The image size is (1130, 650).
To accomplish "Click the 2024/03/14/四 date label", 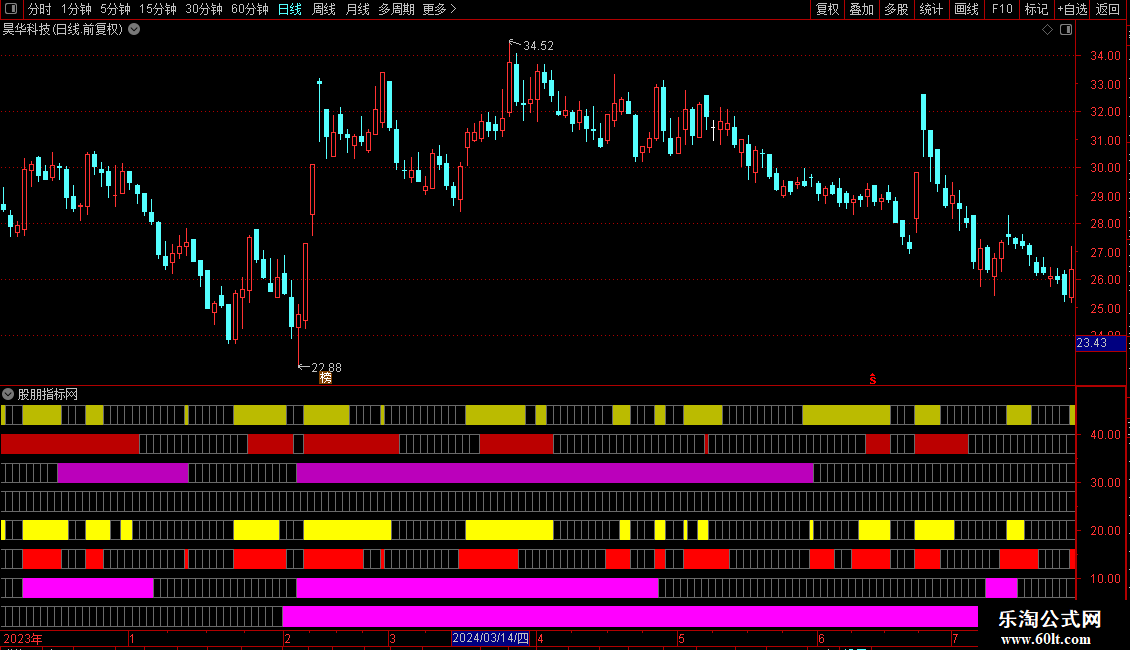I will [x=491, y=638].
